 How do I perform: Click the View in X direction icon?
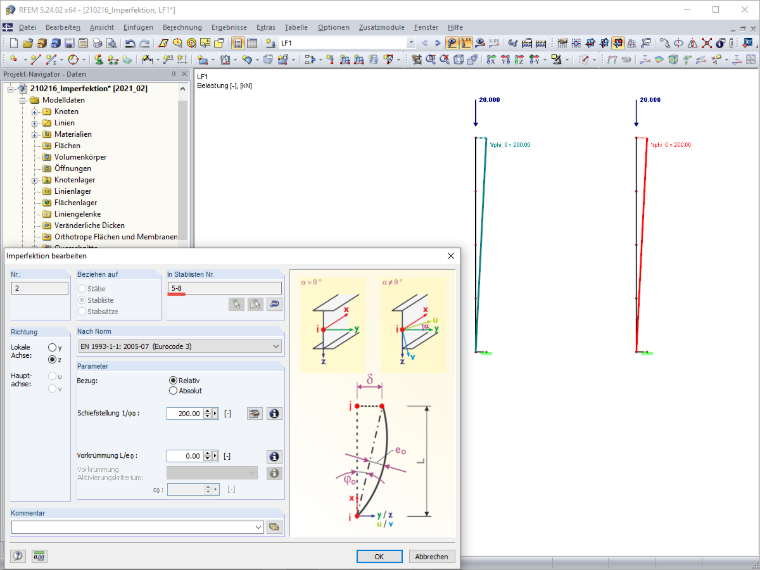[x=491, y=60]
